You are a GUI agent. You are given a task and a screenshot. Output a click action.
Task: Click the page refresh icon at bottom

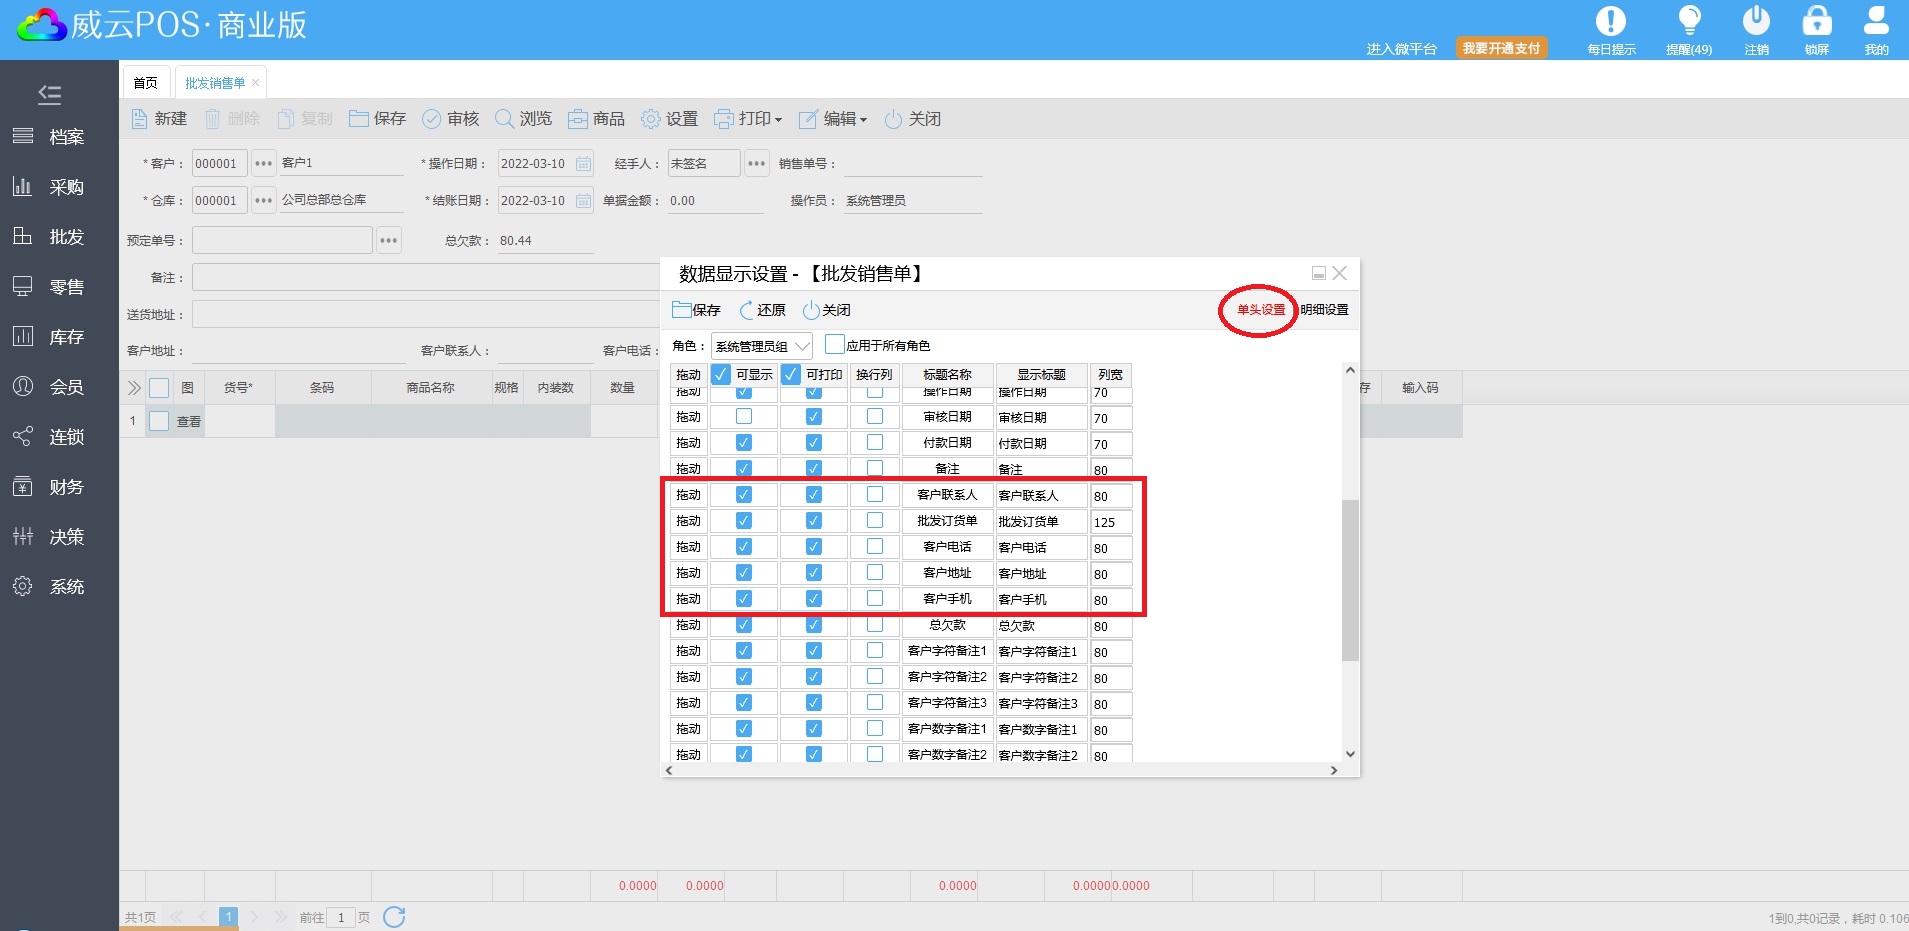[x=394, y=917]
